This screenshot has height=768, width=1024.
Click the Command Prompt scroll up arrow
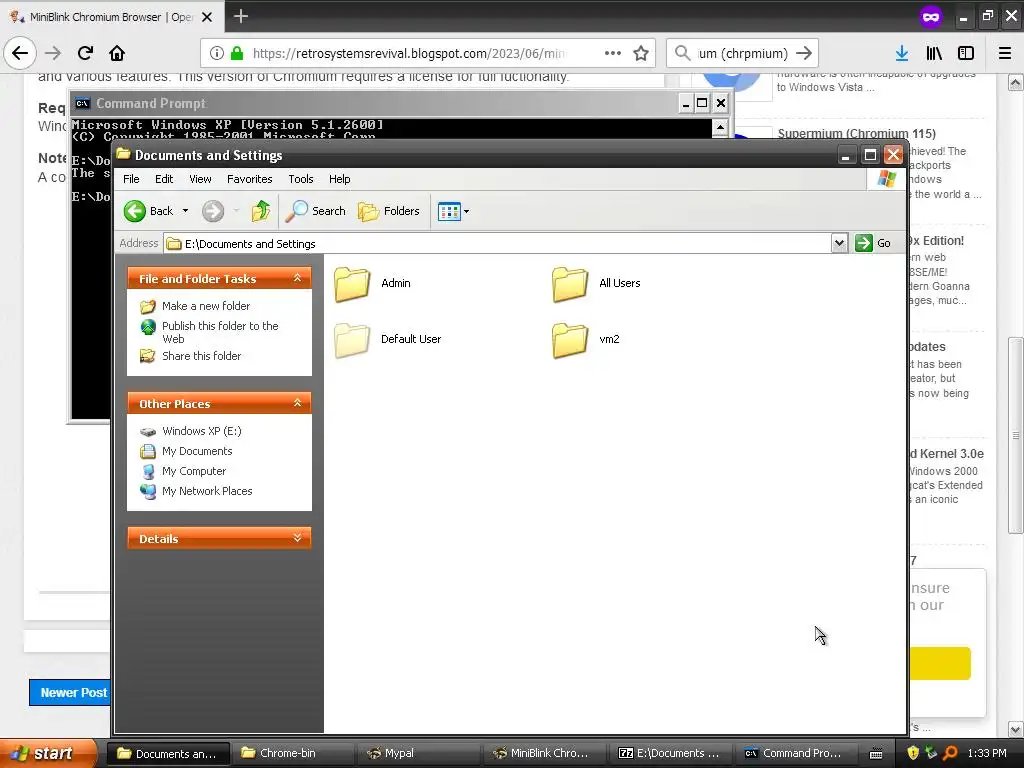(x=720, y=127)
